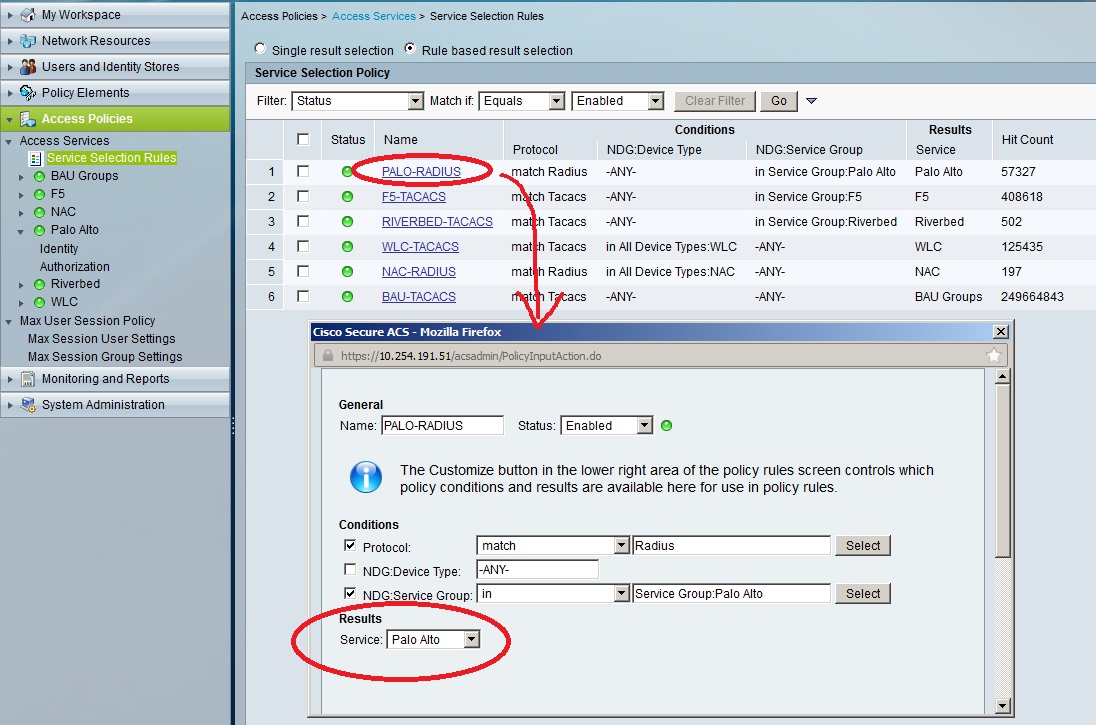Screen dimensions: 1096x725
Task: Click Select button for Protocol condition
Action: tap(863, 545)
